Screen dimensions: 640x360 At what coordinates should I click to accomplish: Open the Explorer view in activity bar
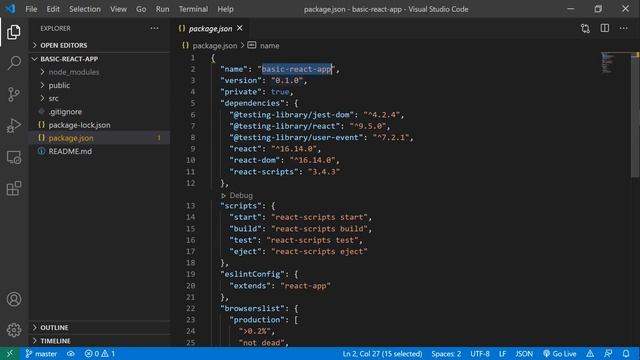click(x=13, y=32)
